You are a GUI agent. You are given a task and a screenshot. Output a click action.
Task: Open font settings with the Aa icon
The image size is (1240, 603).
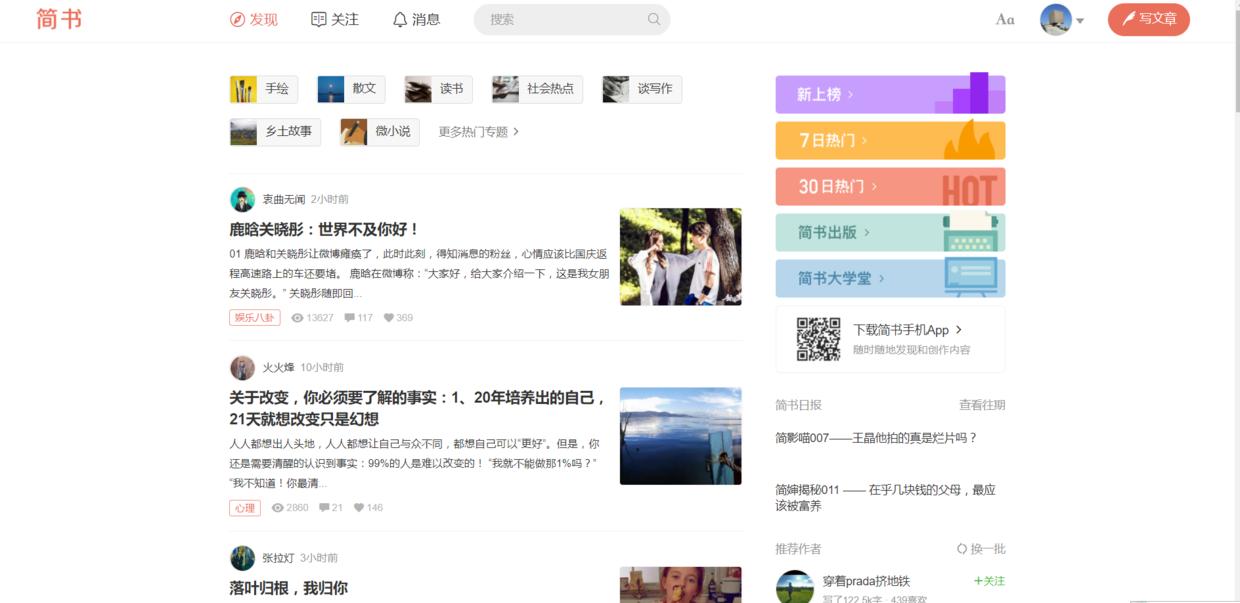(x=1006, y=18)
